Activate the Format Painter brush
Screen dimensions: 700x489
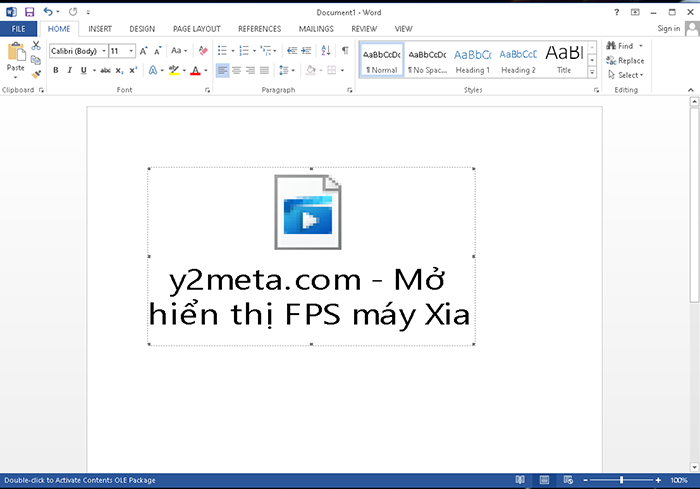(36, 74)
